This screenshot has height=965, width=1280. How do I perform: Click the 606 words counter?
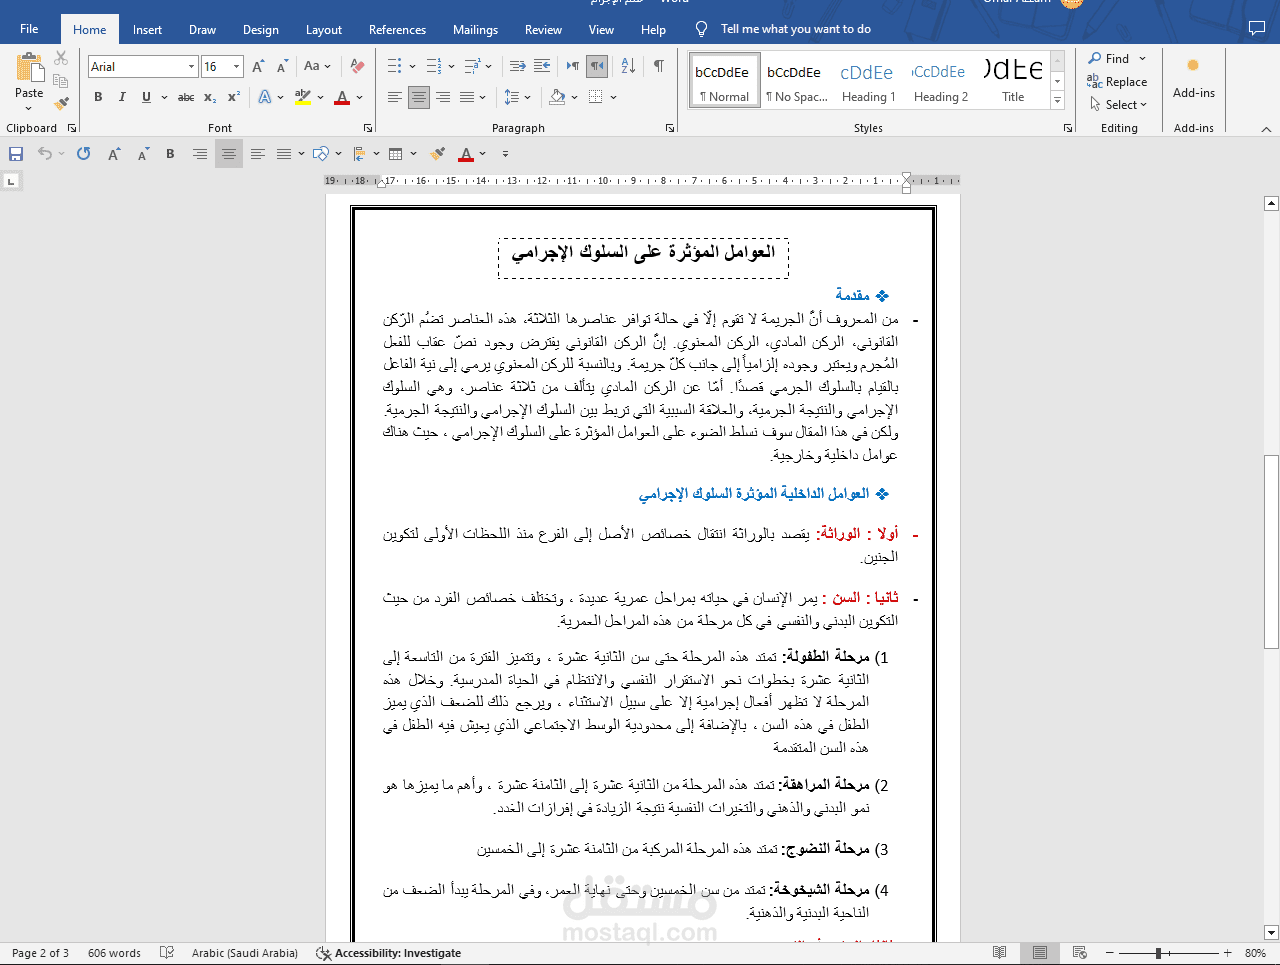pyautogui.click(x=114, y=953)
